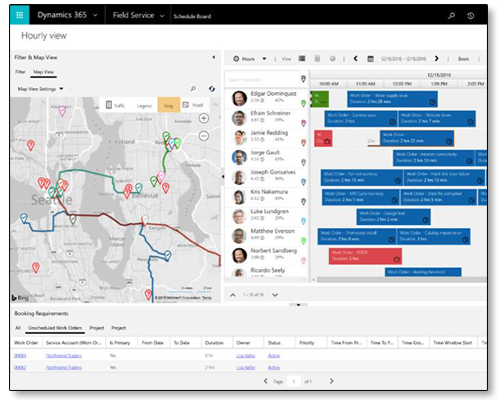Open work order link in second row
Screen dimensions: 500x400
pyautogui.click(x=20, y=367)
